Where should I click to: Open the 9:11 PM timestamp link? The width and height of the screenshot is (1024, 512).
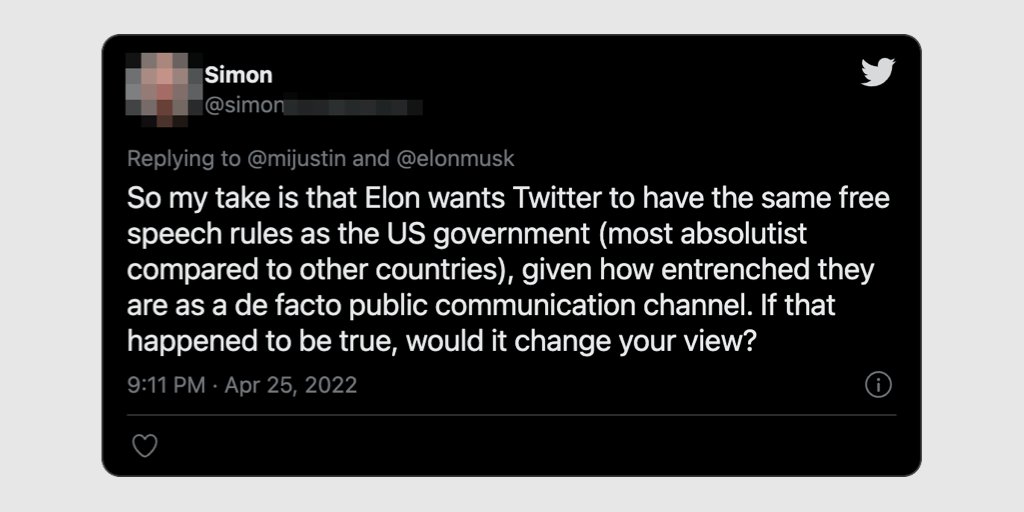click(165, 385)
